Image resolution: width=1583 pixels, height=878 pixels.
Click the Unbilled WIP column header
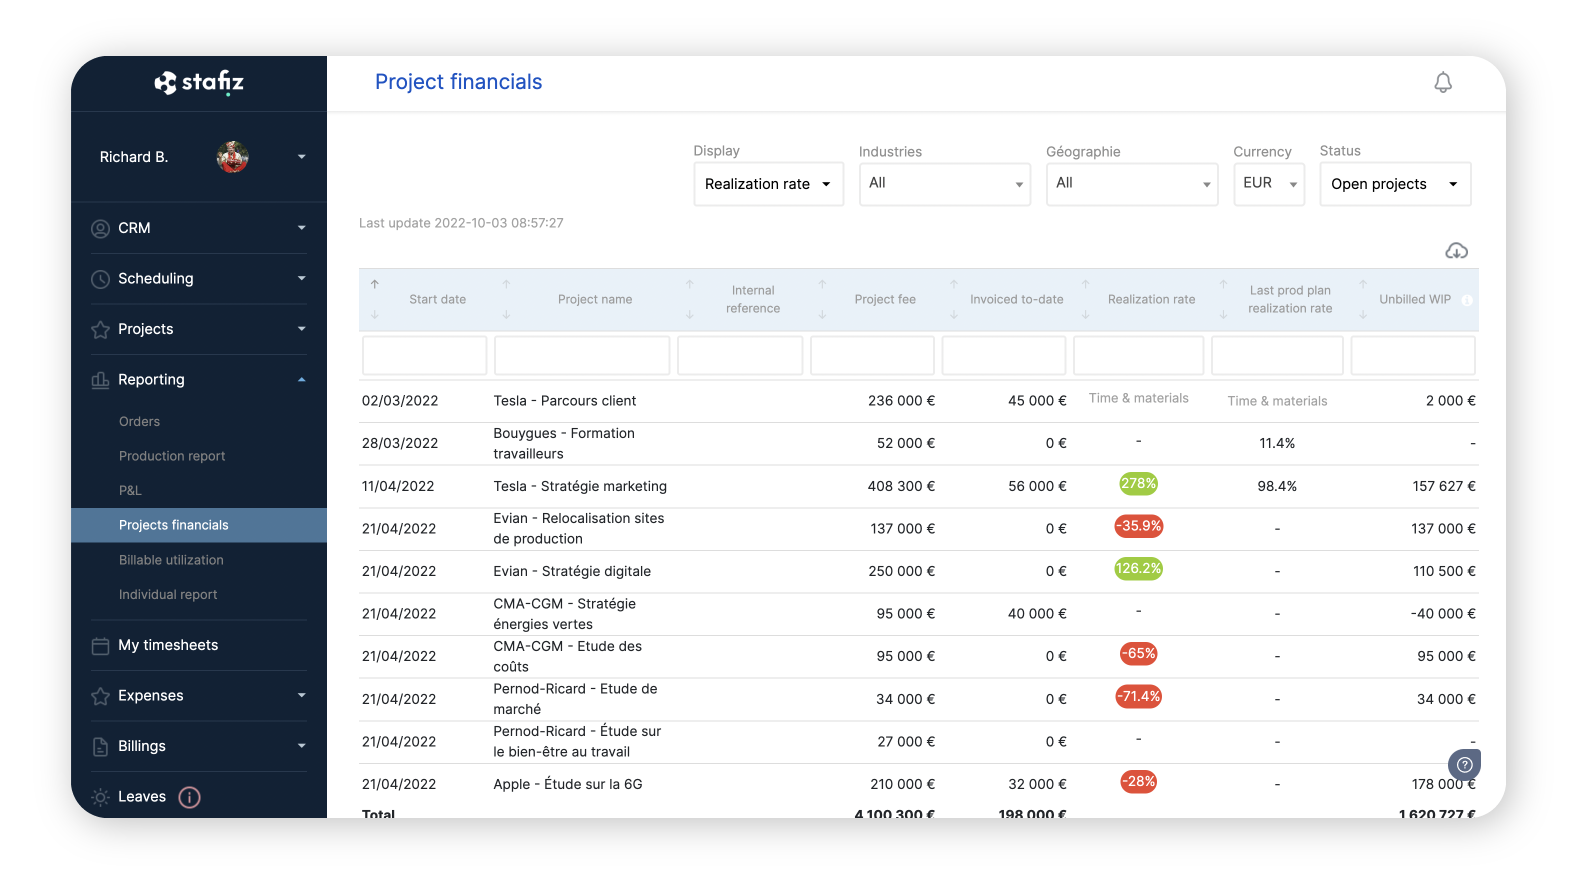pos(1415,300)
